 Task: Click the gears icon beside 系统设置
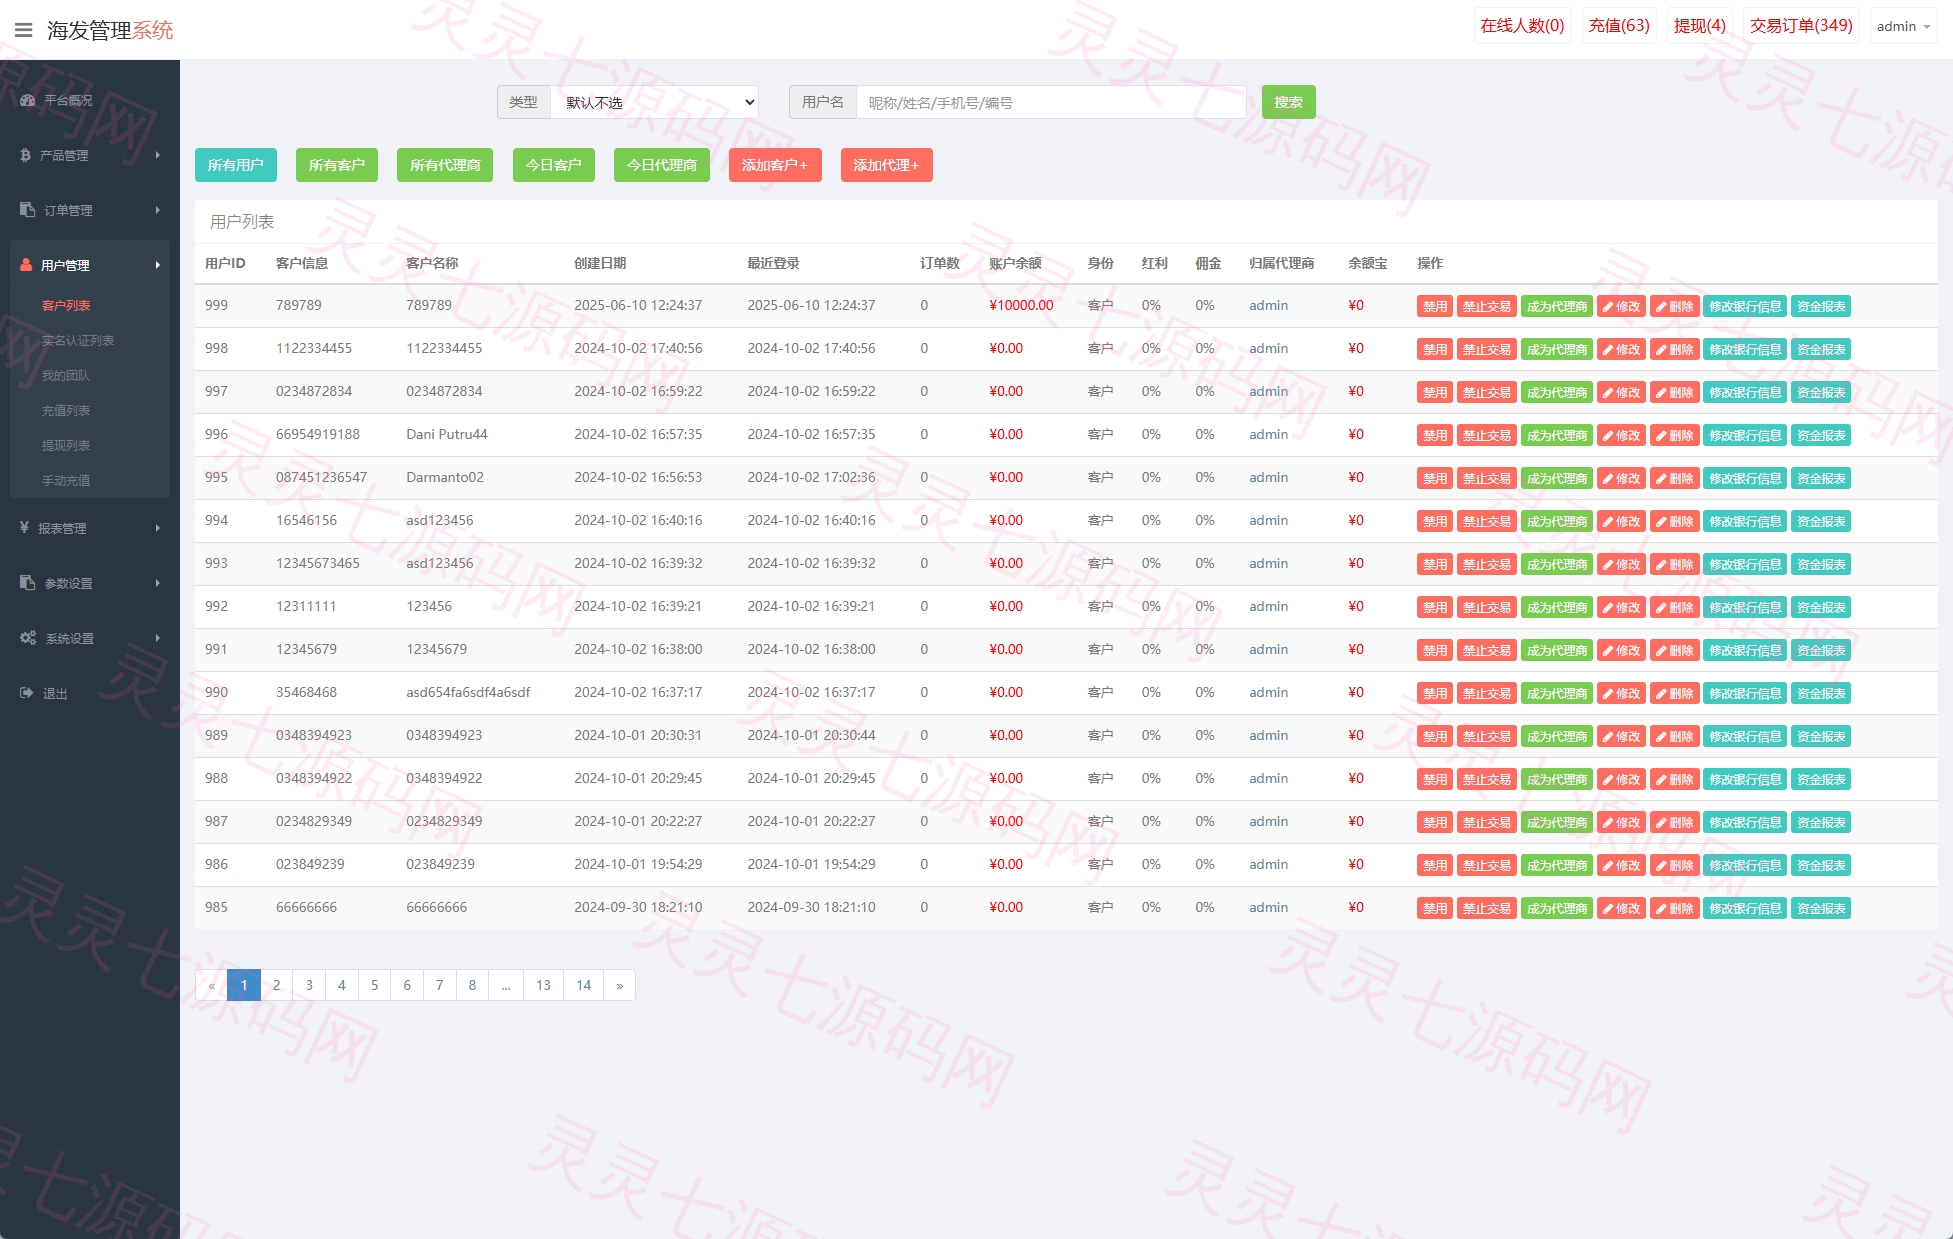[28, 637]
